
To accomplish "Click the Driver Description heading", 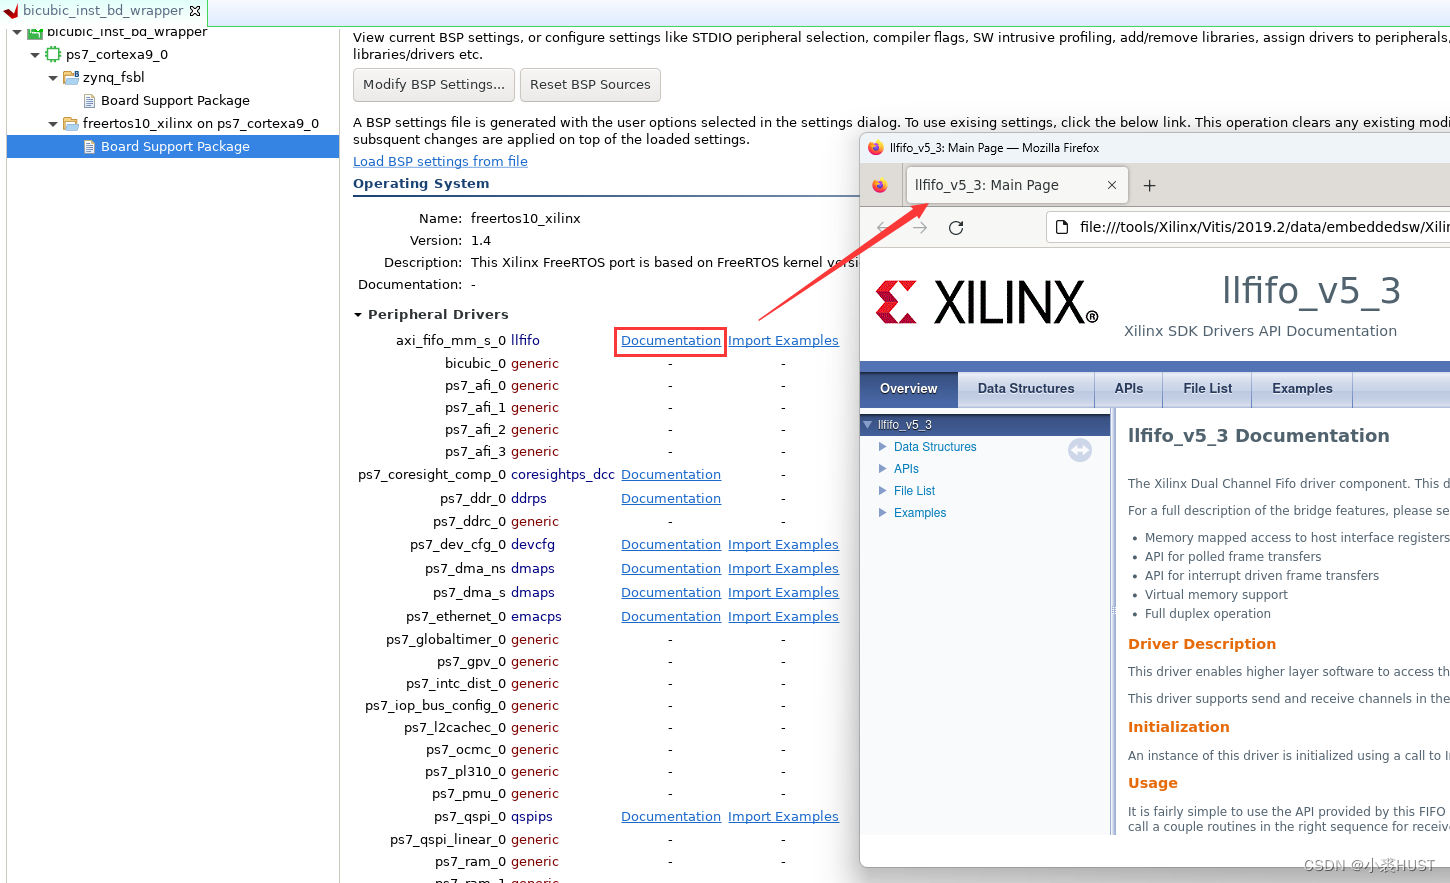I will click(x=1201, y=644).
